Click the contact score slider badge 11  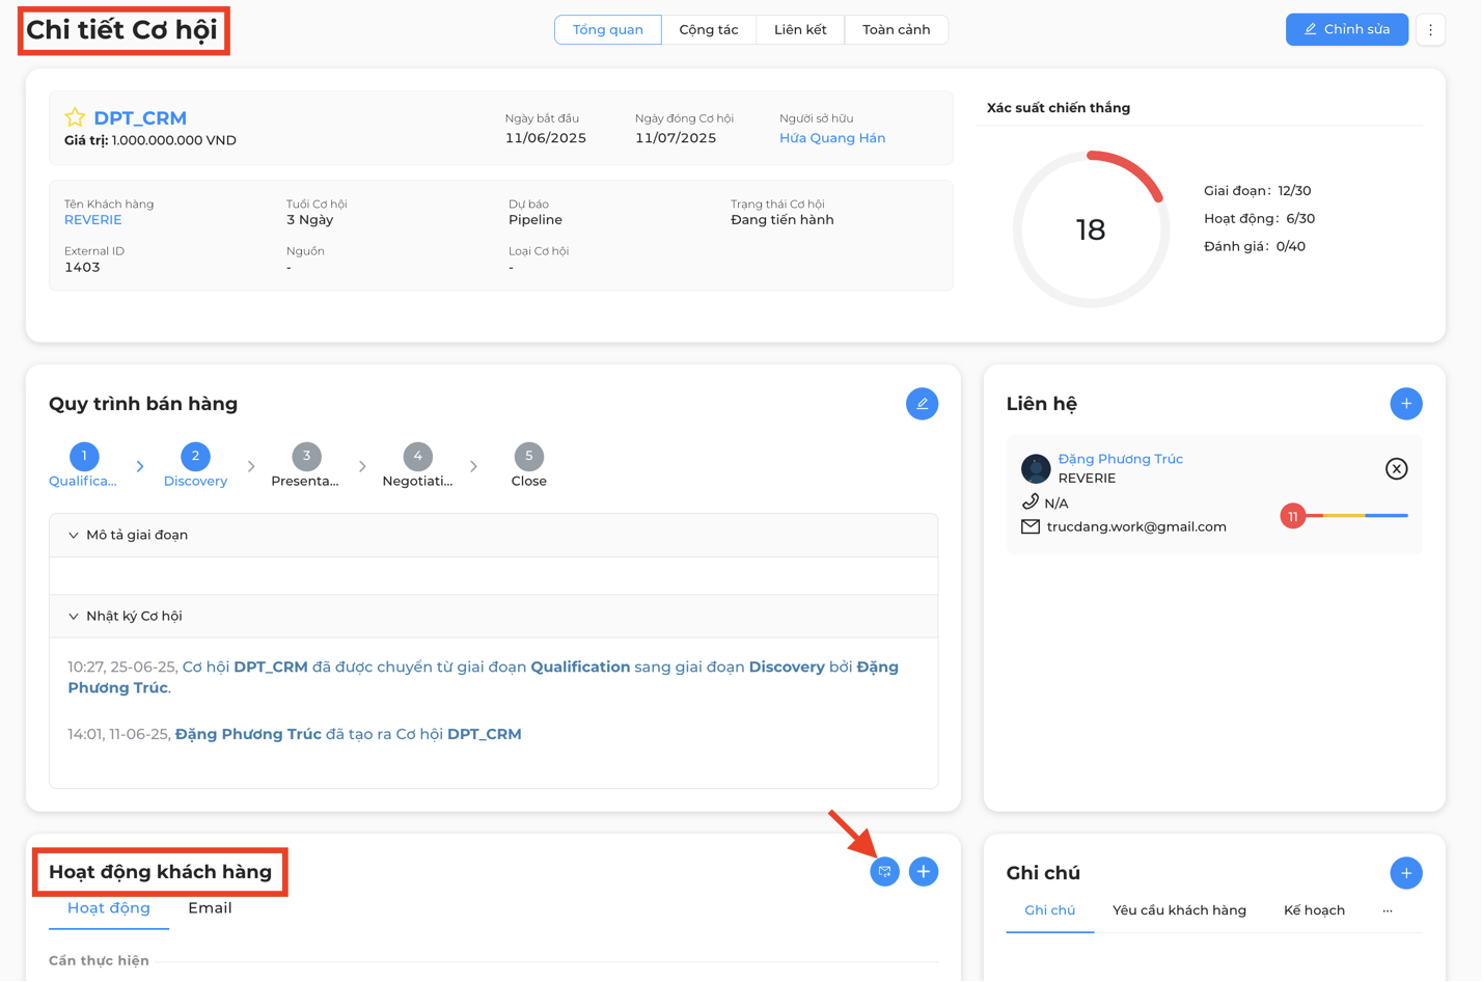click(x=1293, y=517)
